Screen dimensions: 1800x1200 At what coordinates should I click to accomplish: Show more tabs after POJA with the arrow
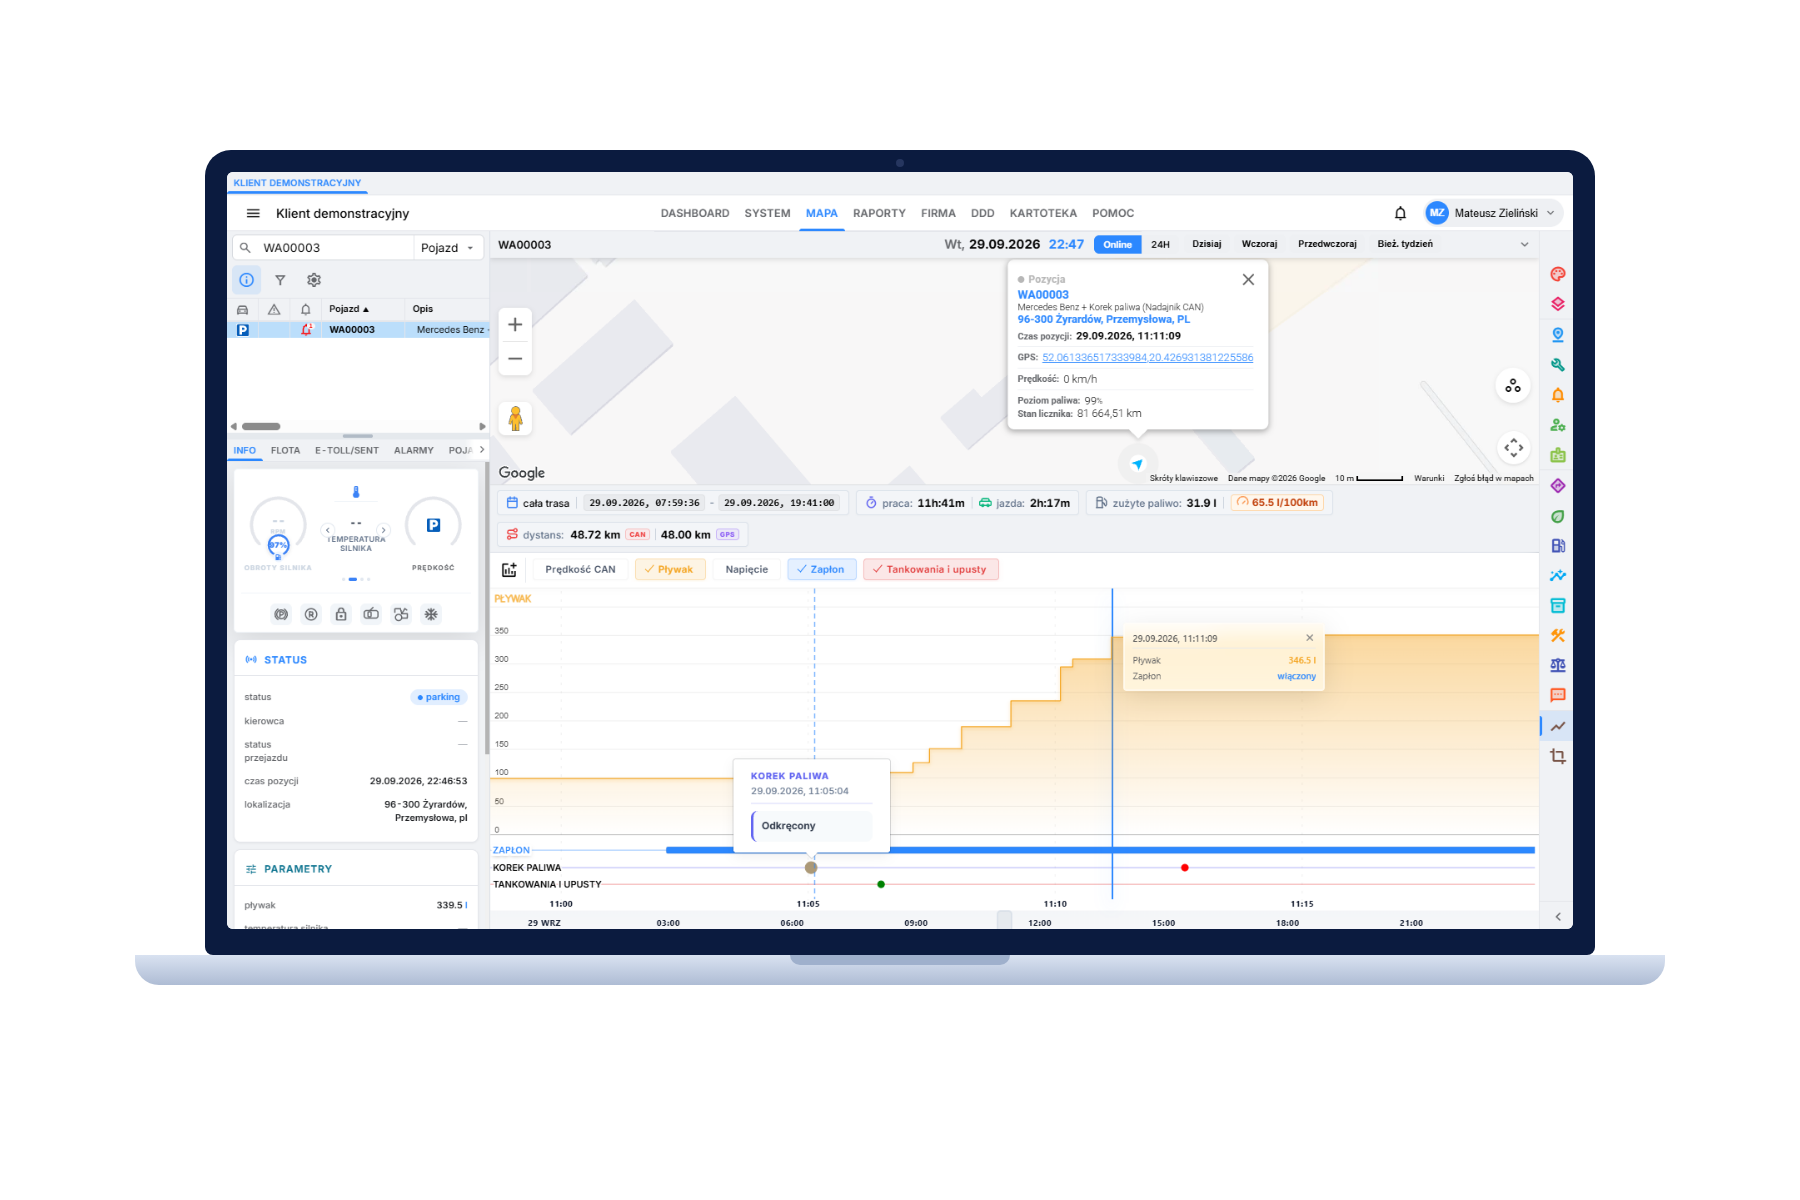(482, 450)
